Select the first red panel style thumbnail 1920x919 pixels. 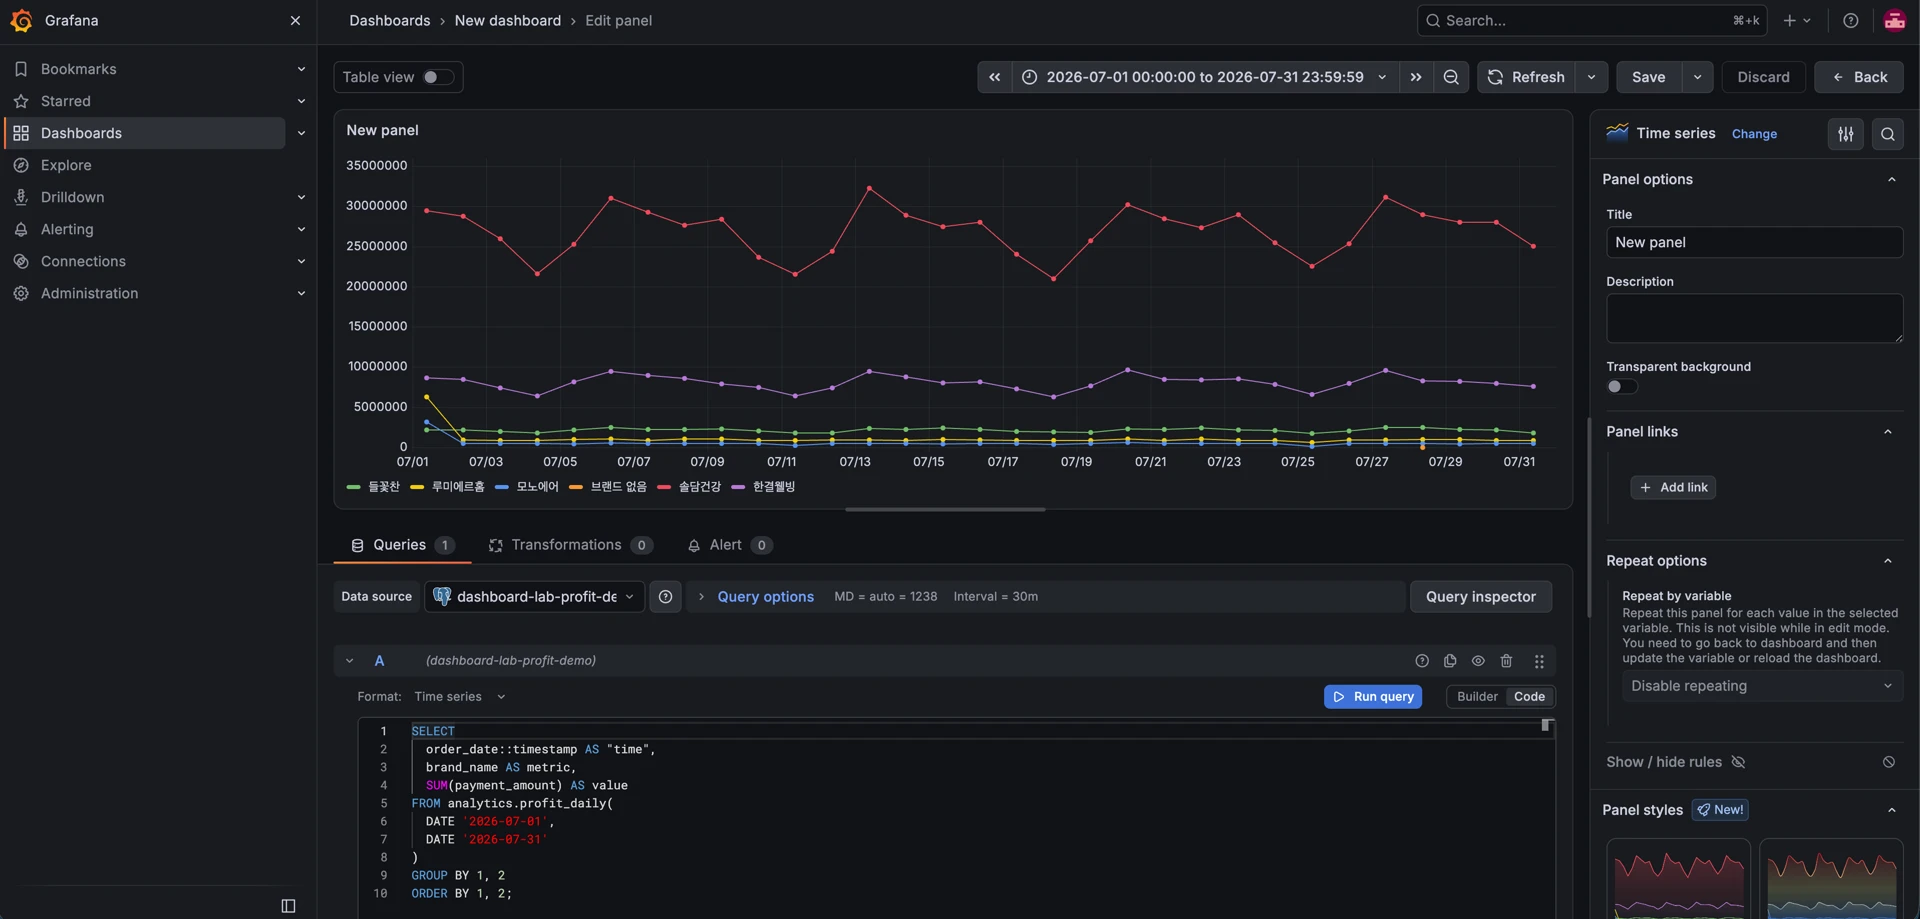click(x=1678, y=879)
